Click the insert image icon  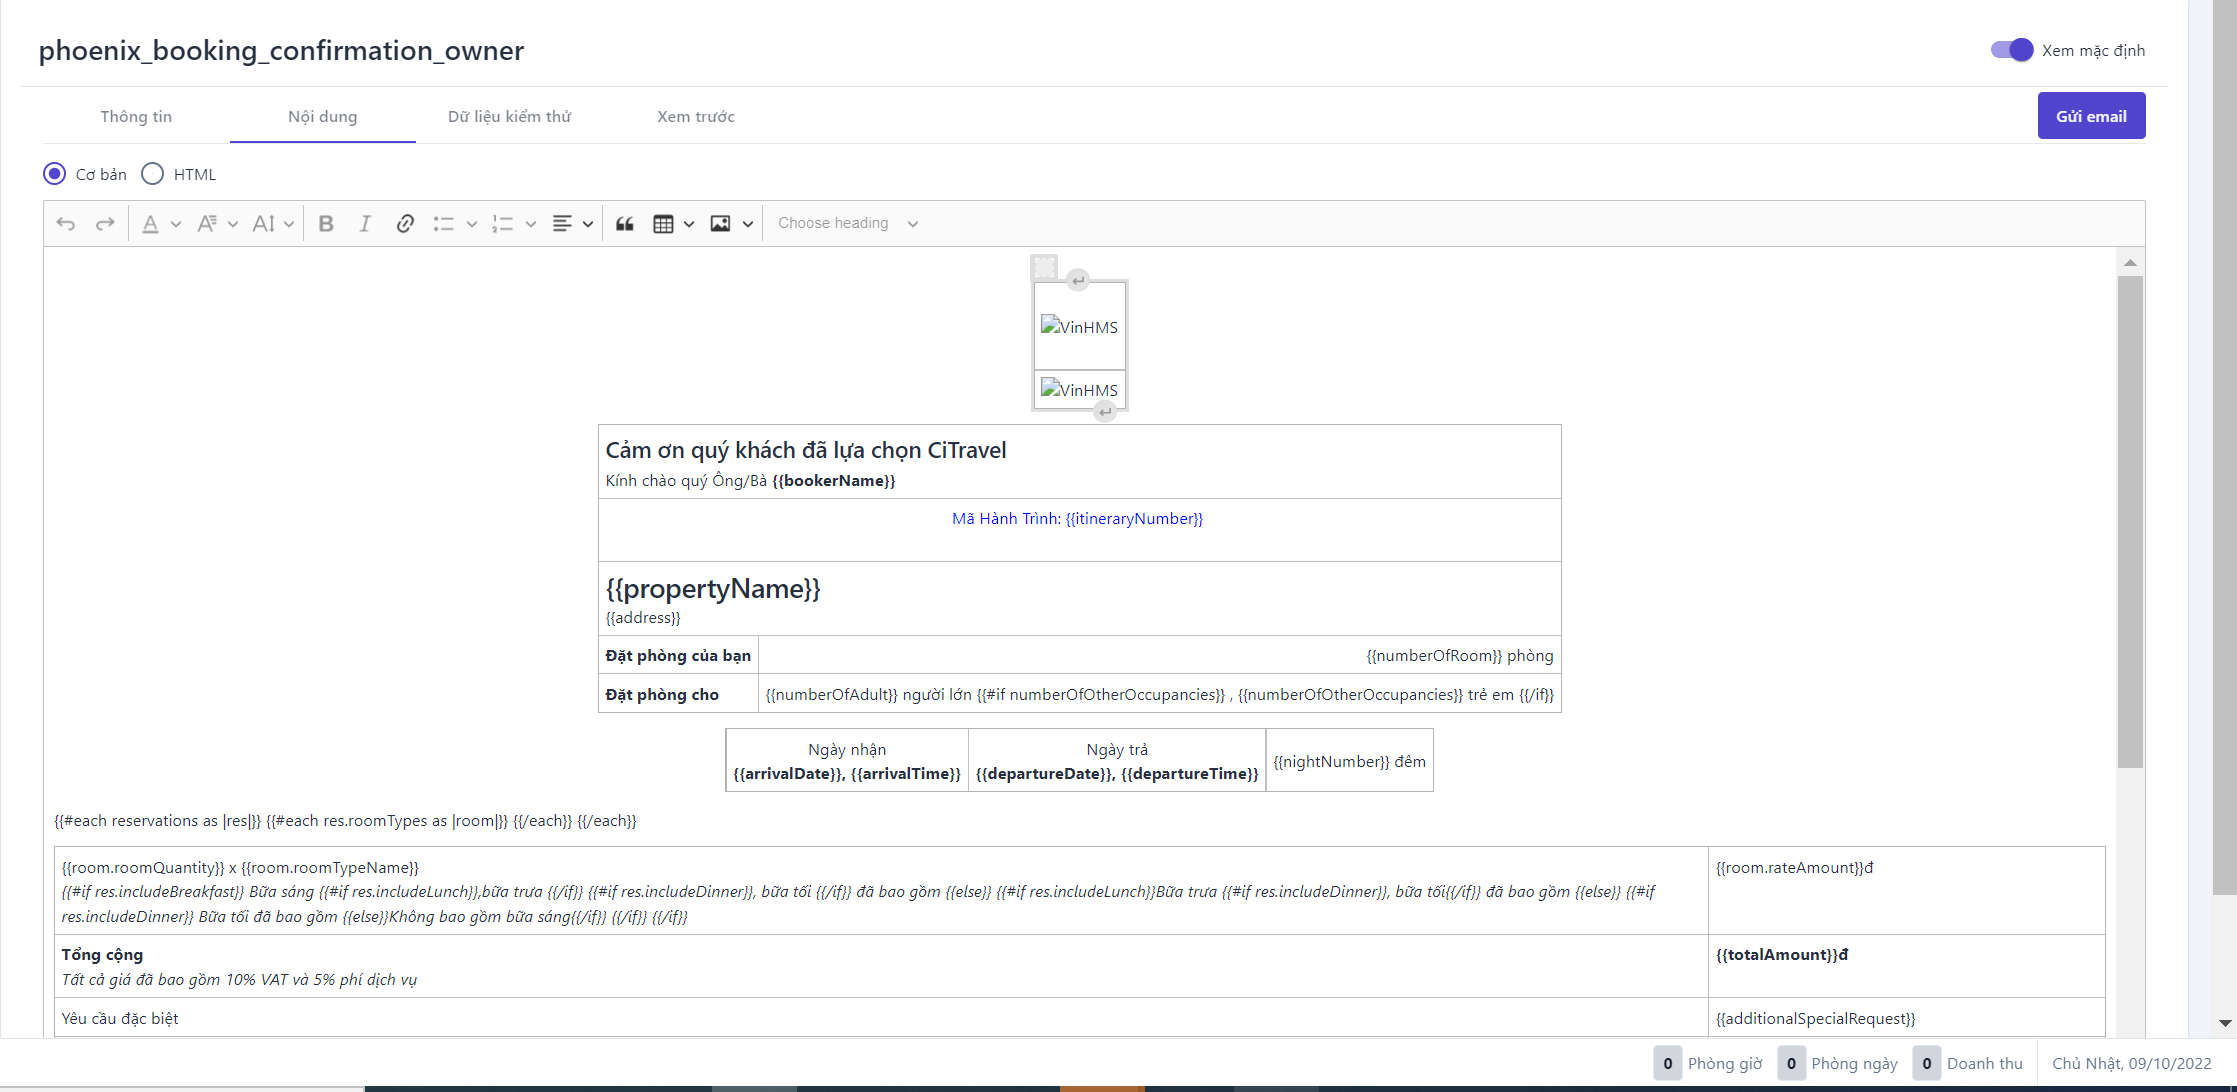(x=720, y=224)
